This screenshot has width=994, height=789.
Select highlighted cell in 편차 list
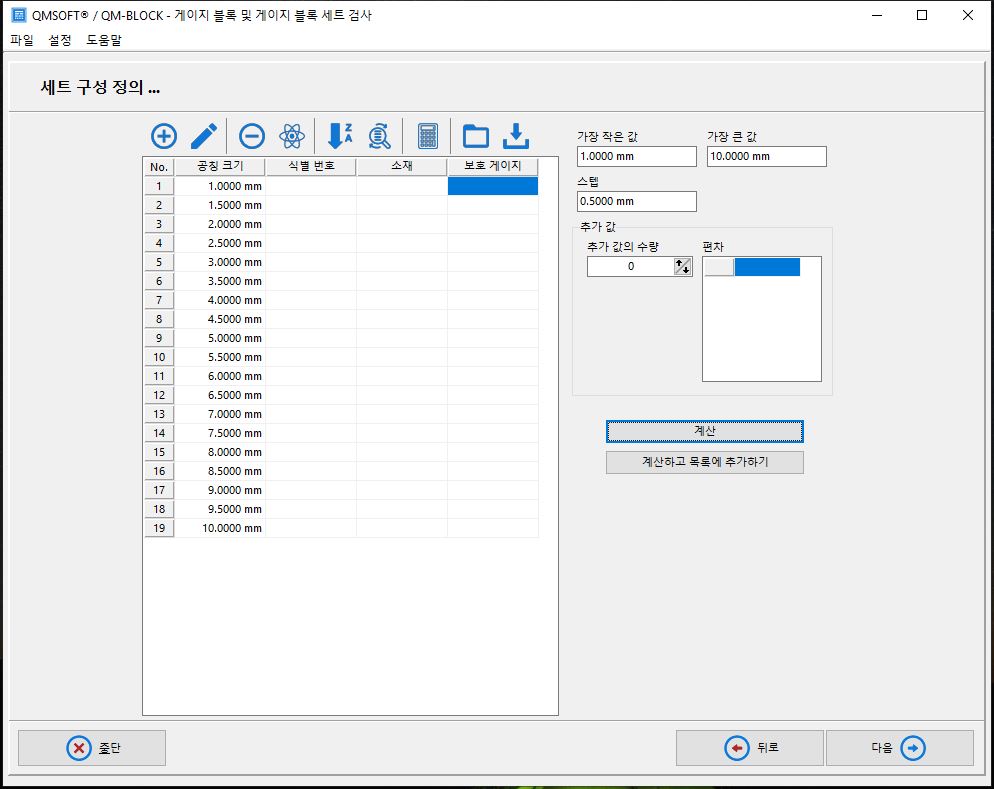click(x=767, y=267)
